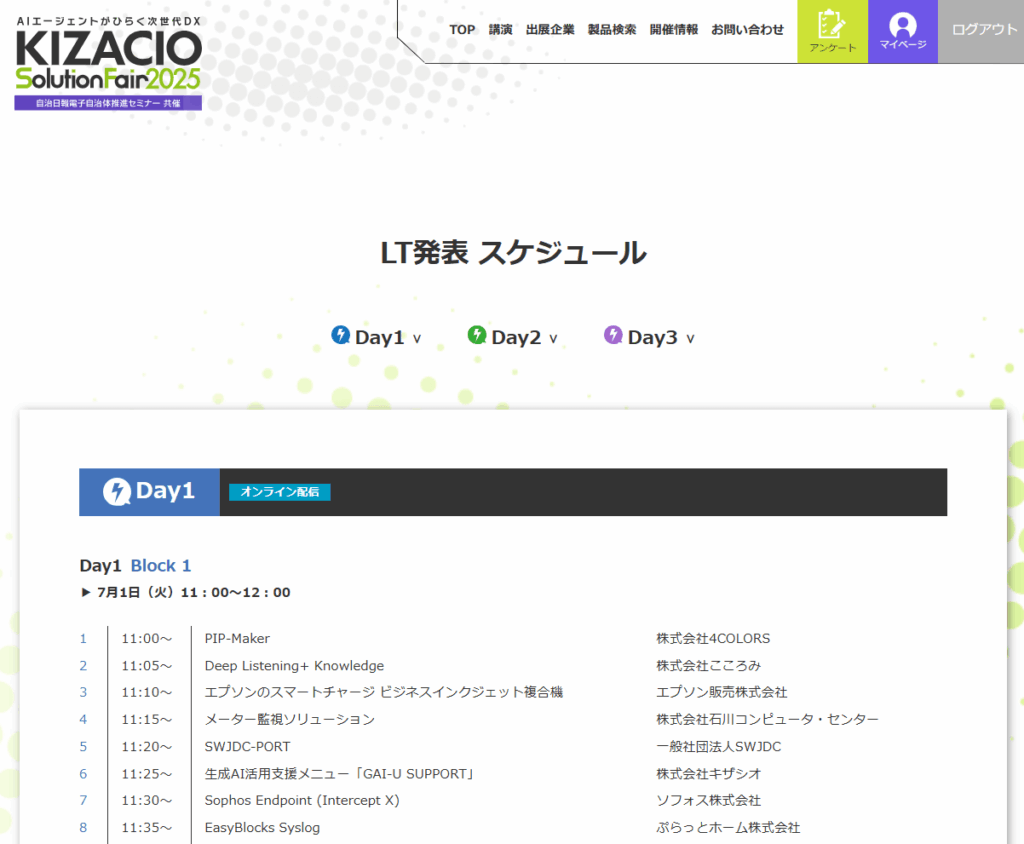Jump to the Day1 schedule section

click(x=377, y=337)
